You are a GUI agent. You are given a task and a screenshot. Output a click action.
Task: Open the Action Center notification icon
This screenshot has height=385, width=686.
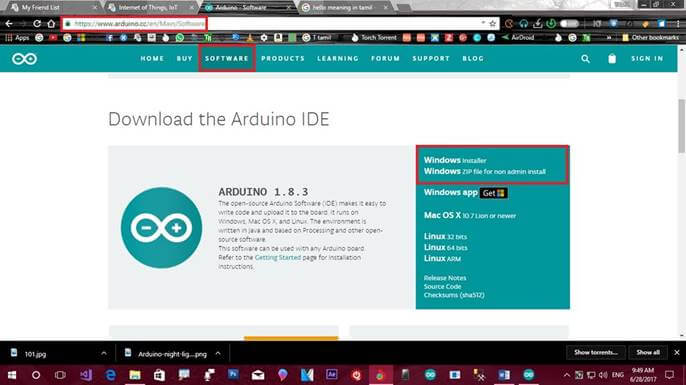(x=669, y=375)
